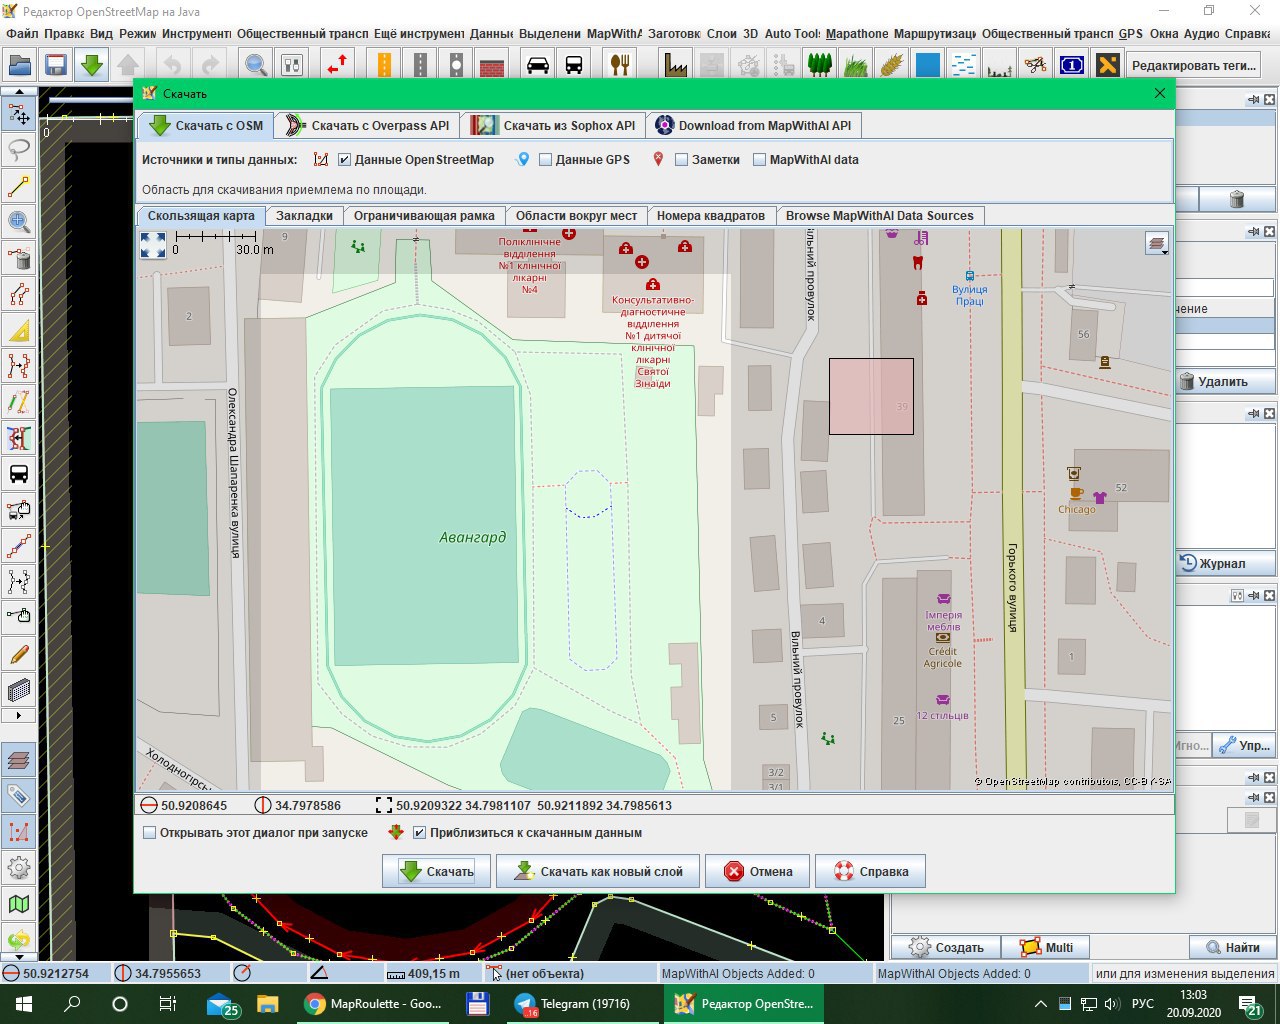The height and width of the screenshot is (1024, 1280).
Task: Uncheck 'Приблизиться к скачанным данным'
Action: click(x=420, y=833)
